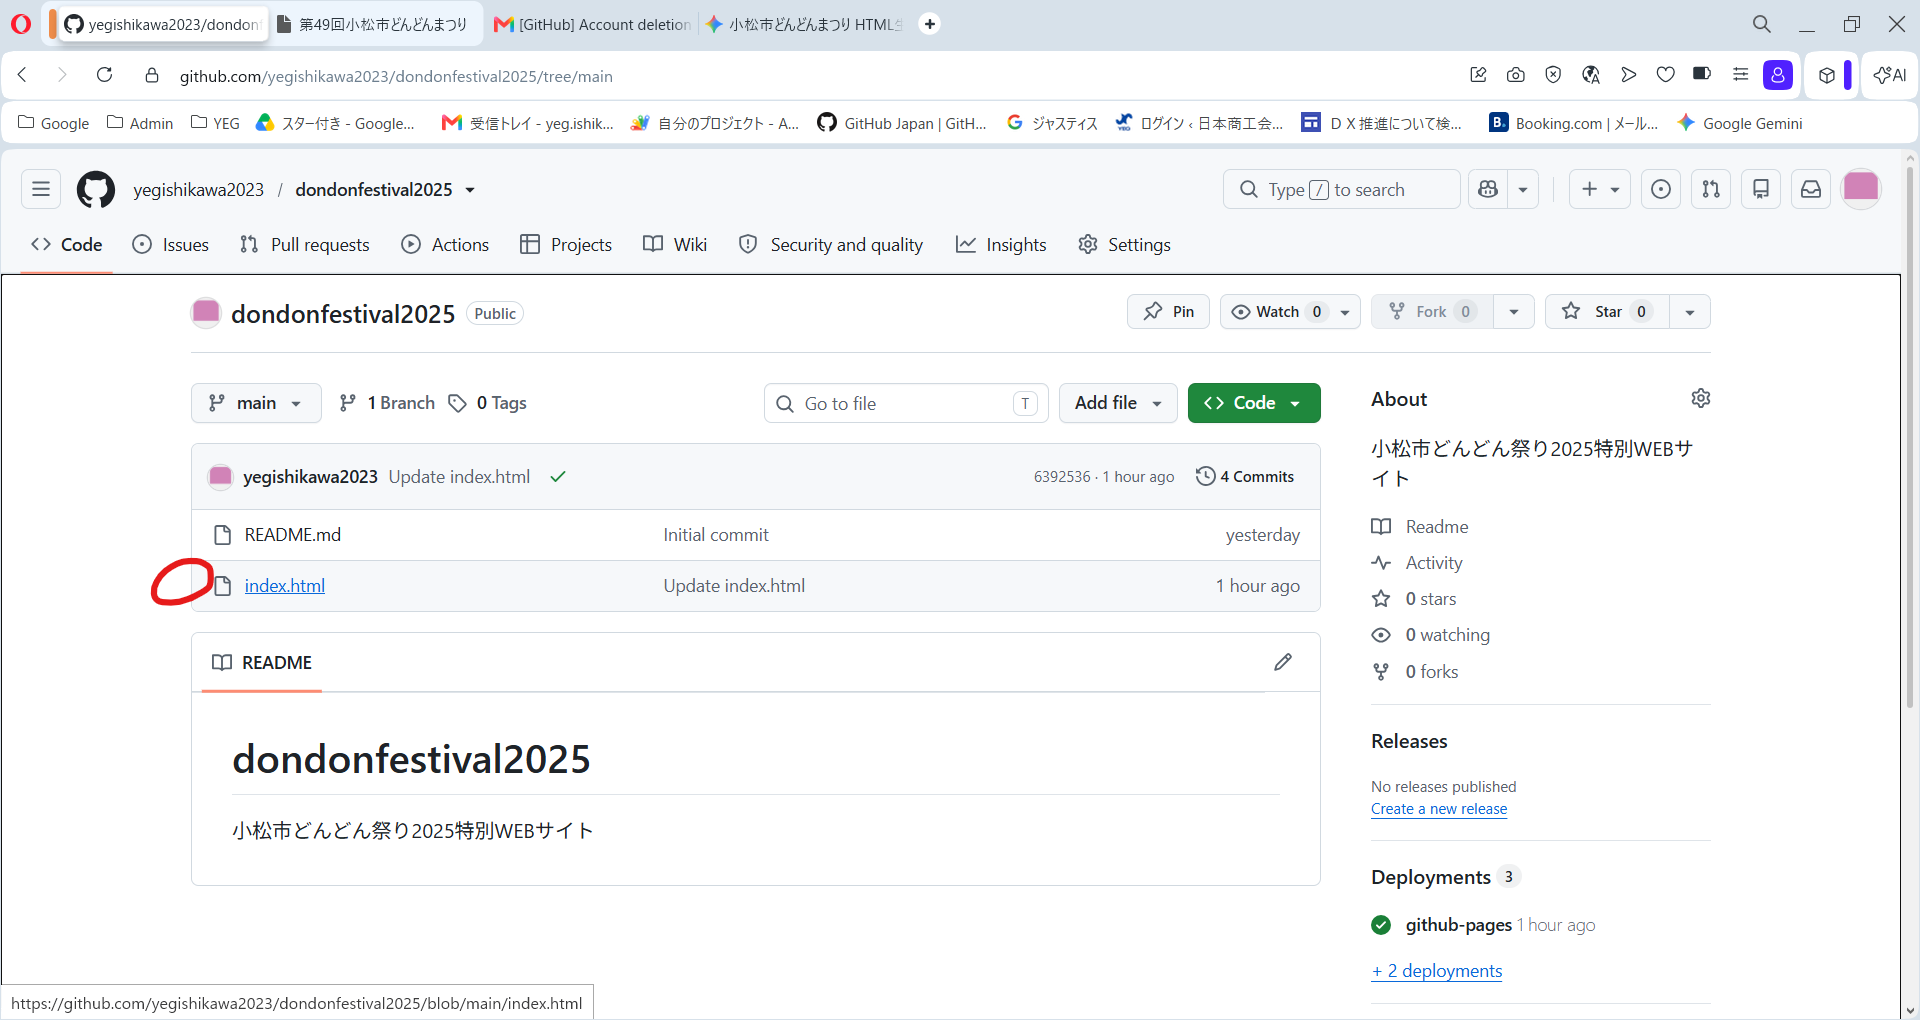1920x1020 pixels.
Task: Go to the GitHub homepage via the Octocat logo
Action: pyautogui.click(x=96, y=189)
